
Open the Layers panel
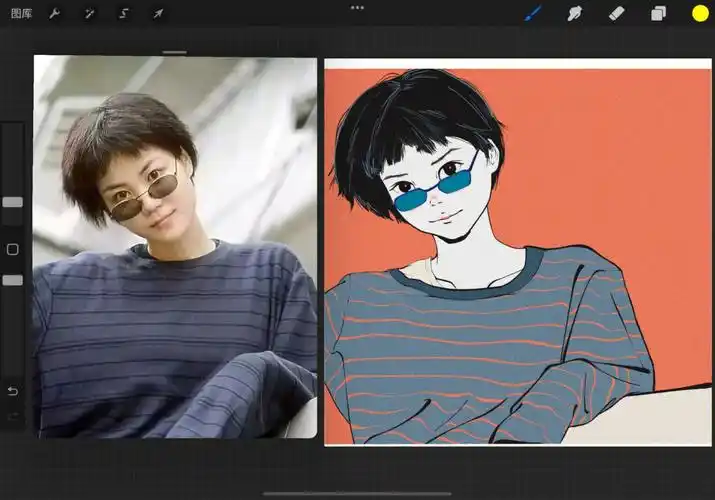[658, 13]
